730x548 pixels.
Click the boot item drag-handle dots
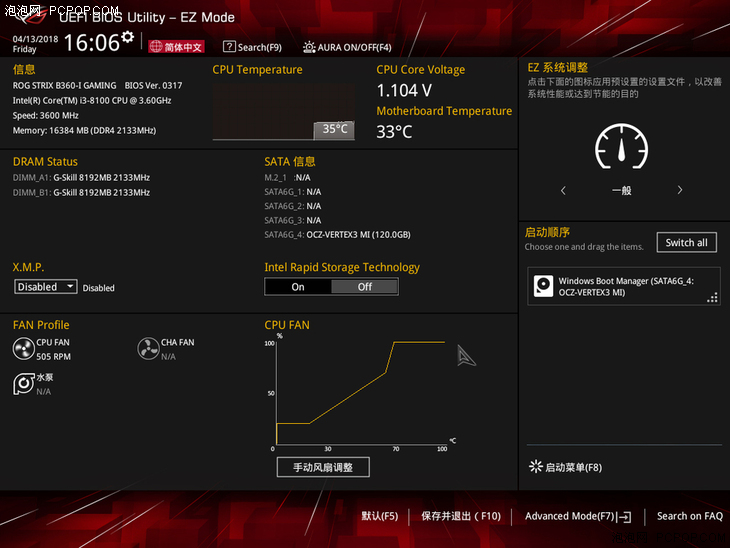tap(712, 298)
